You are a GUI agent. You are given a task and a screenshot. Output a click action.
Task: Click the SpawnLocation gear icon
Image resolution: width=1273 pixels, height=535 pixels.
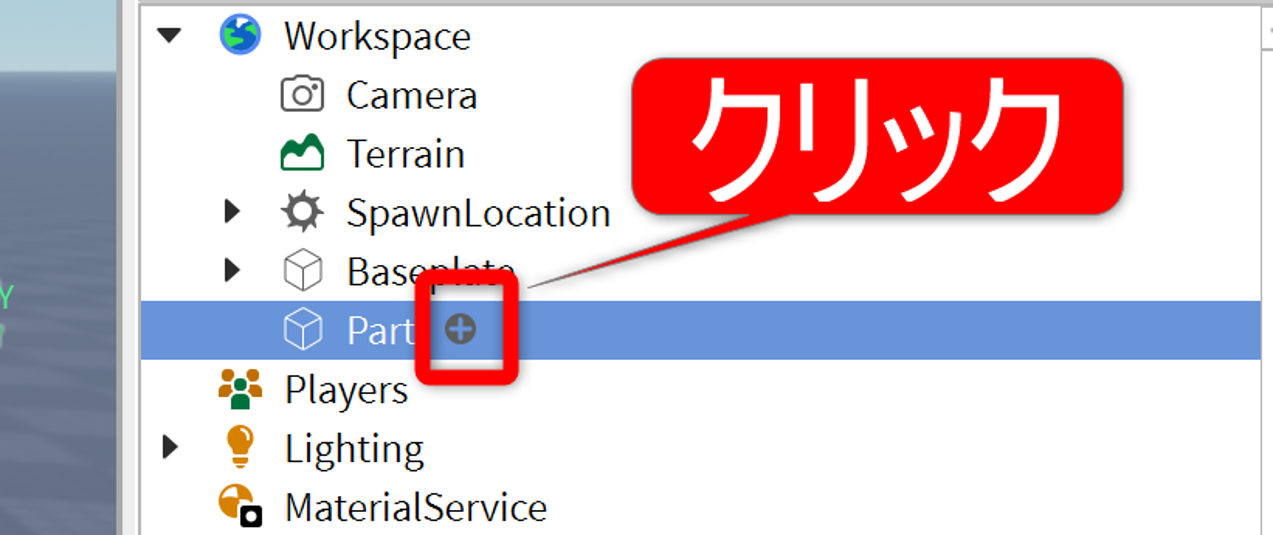point(302,212)
